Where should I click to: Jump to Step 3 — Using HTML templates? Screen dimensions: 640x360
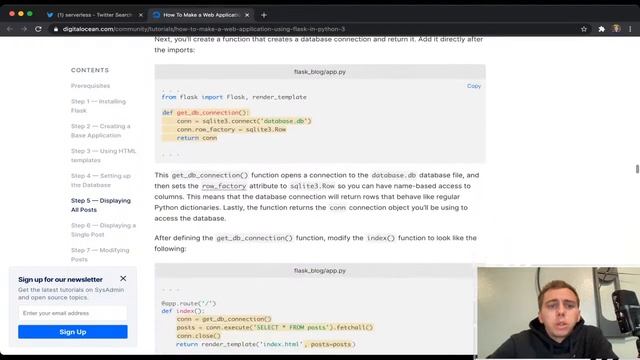click(103, 156)
